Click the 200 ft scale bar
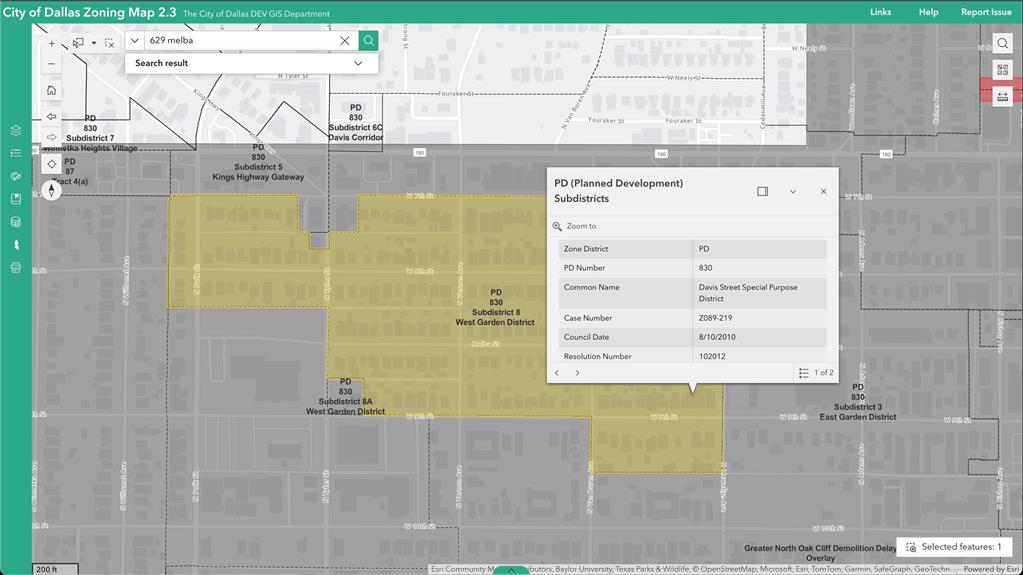 [x=55, y=569]
